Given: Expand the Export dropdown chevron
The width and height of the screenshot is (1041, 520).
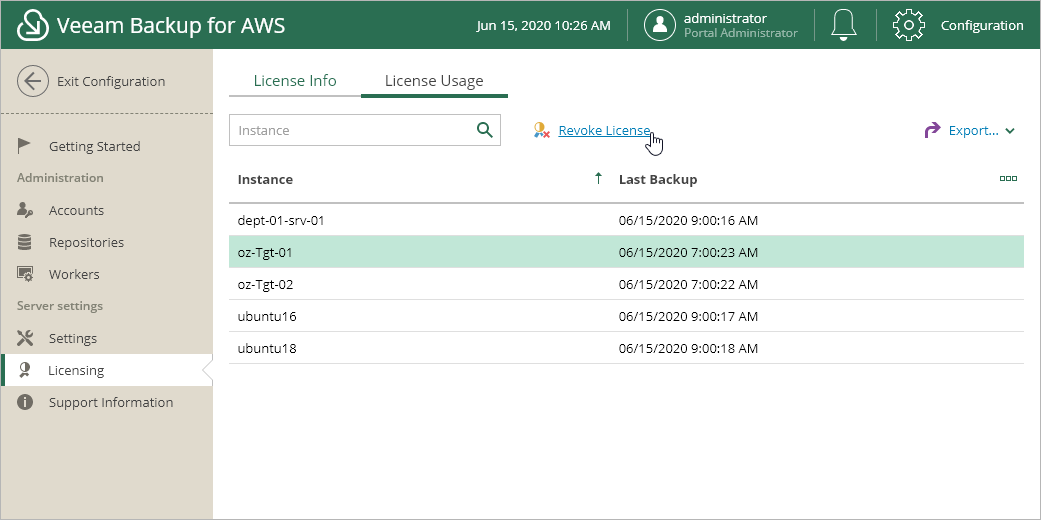Looking at the screenshot, I should (1010, 131).
